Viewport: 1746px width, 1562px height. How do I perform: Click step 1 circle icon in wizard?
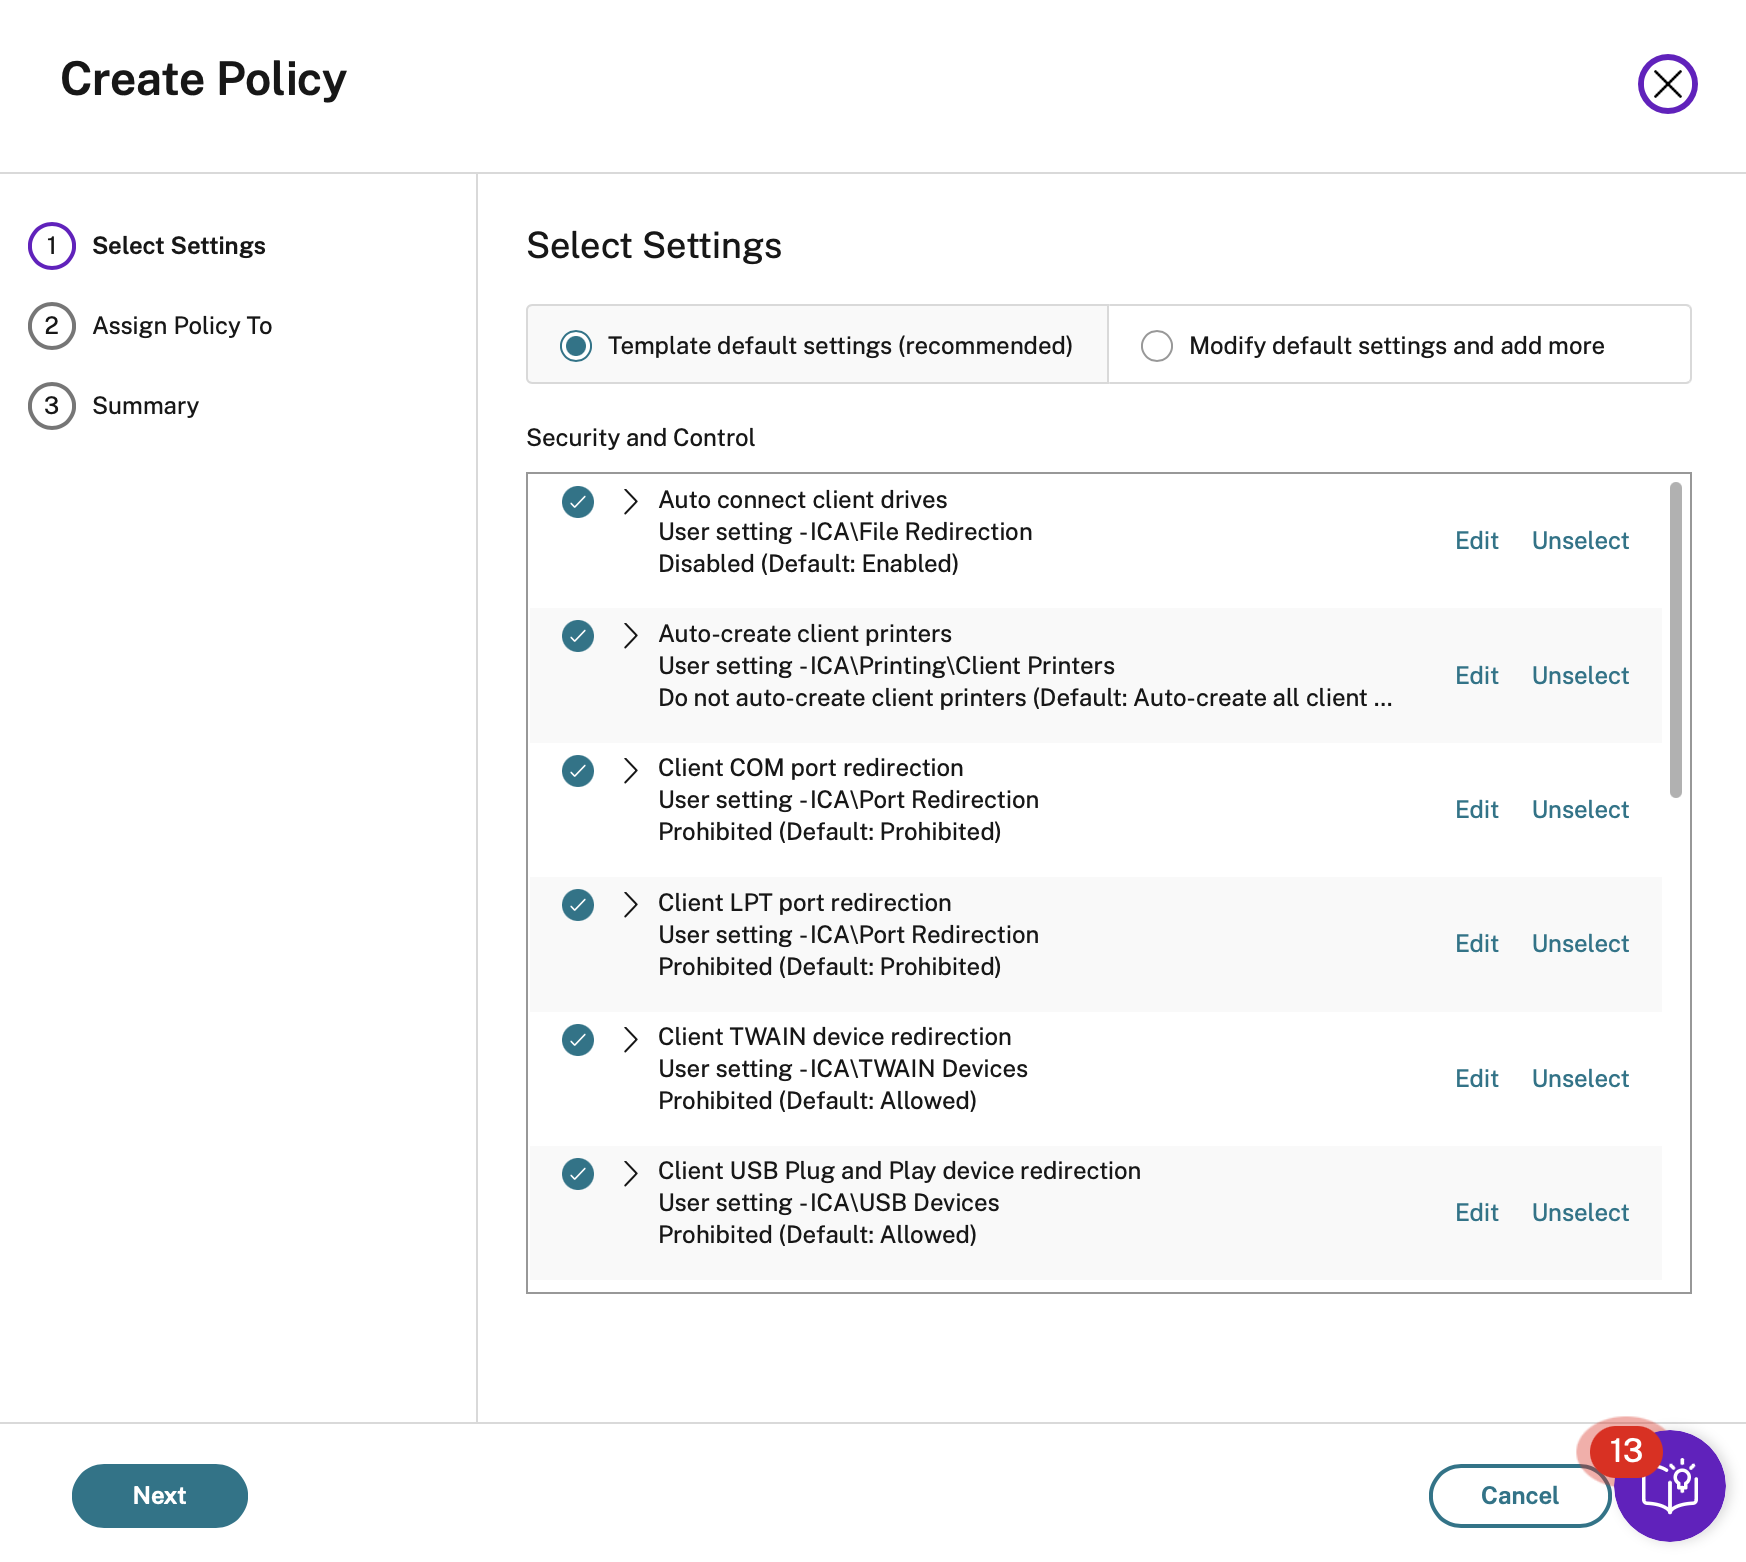pos(52,246)
